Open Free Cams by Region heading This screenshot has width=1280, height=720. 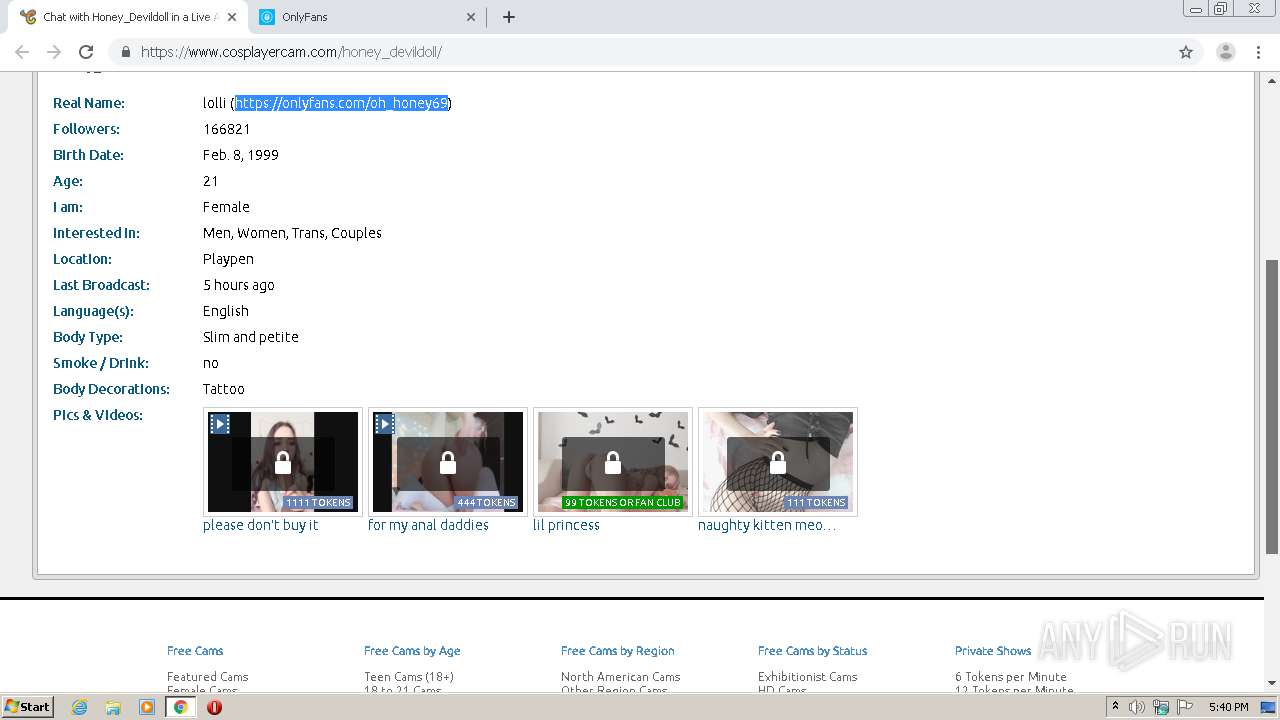[x=618, y=651]
